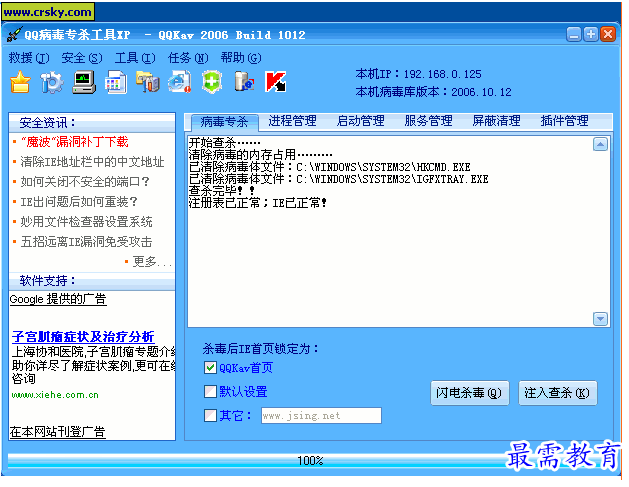Click the 注册表已正常 log line
Screen dimensions: 629x487
click(258, 203)
